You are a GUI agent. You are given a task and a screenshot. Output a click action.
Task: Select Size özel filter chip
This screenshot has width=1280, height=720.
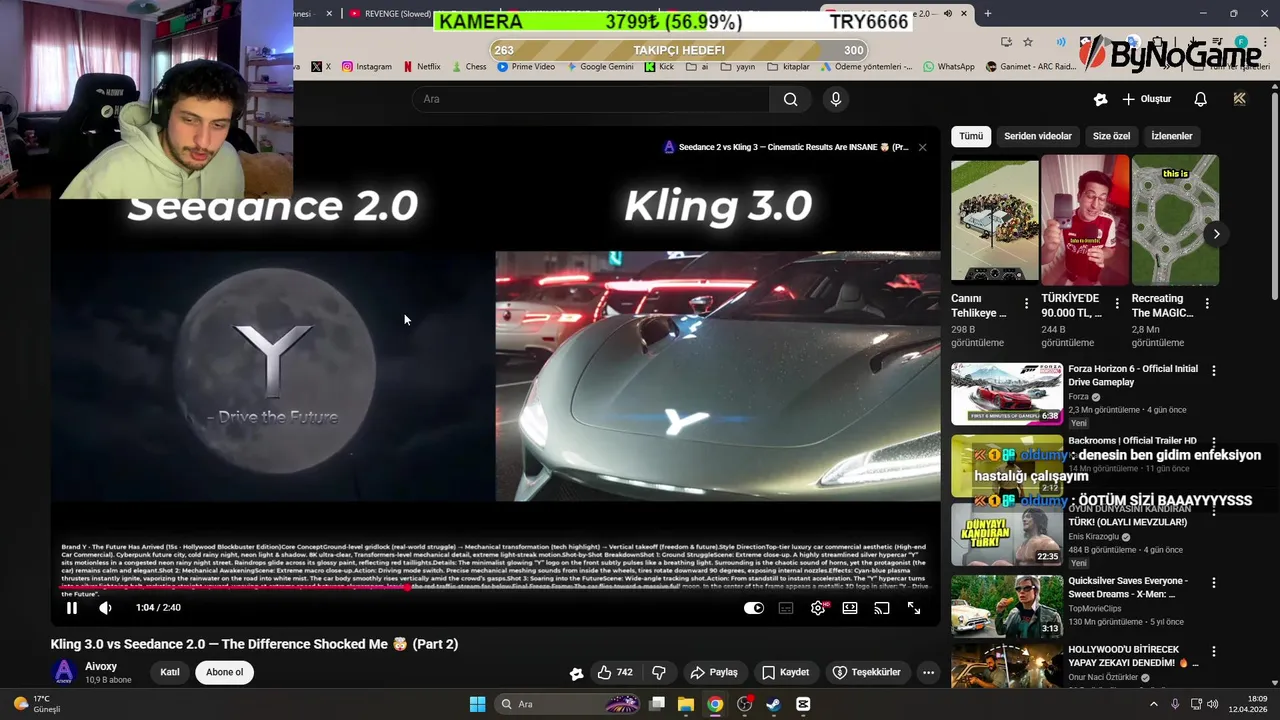tap(1111, 136)
